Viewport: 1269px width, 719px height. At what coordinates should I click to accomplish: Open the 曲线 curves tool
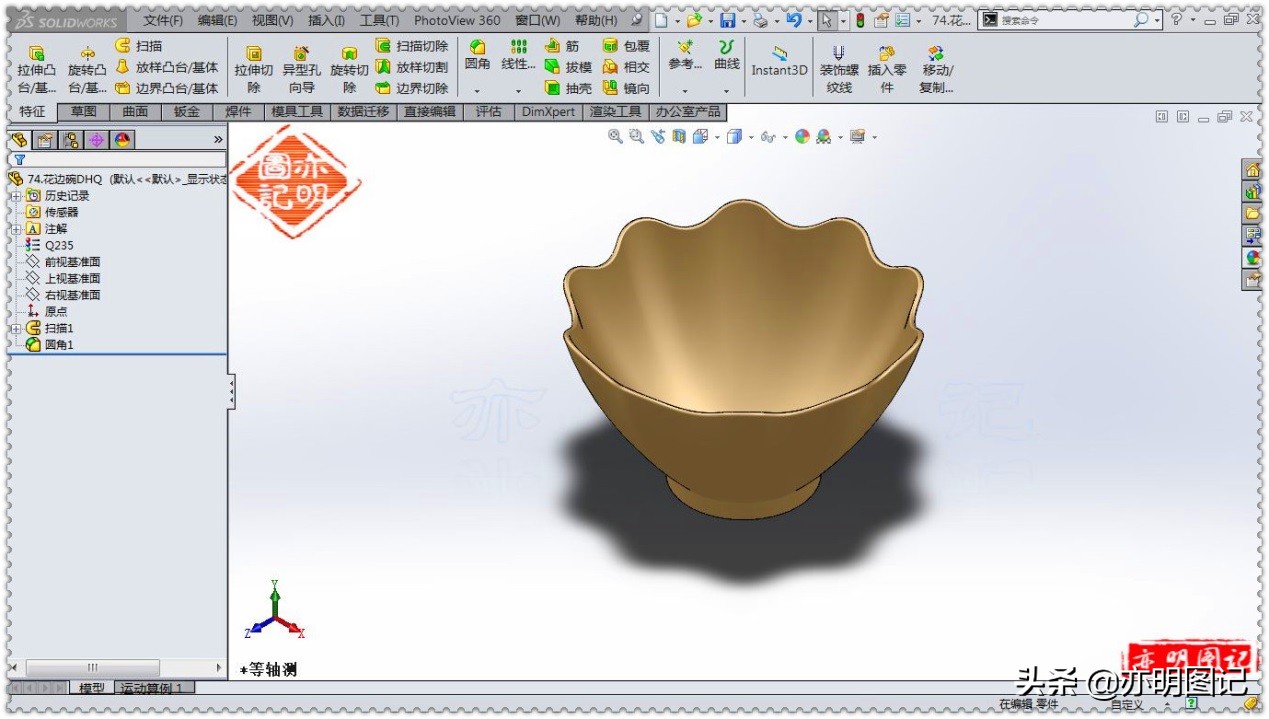tap(727, 55)
